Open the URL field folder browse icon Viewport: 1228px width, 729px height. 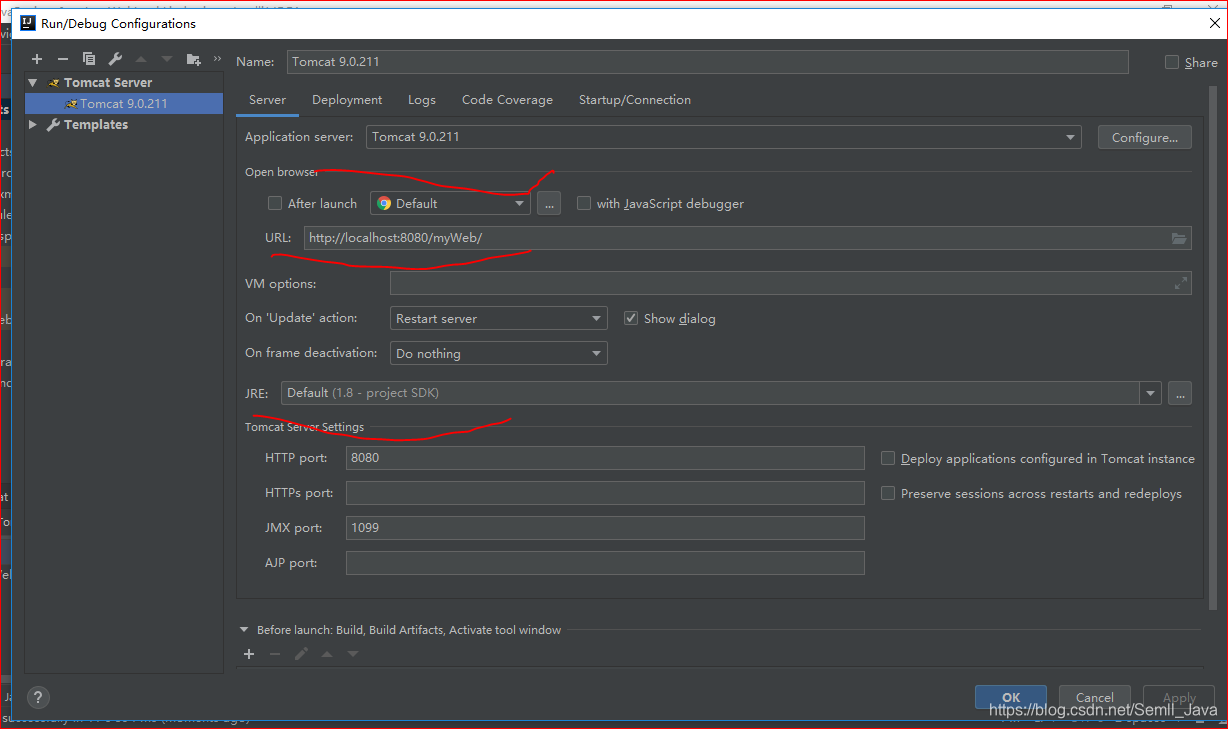1179,238
